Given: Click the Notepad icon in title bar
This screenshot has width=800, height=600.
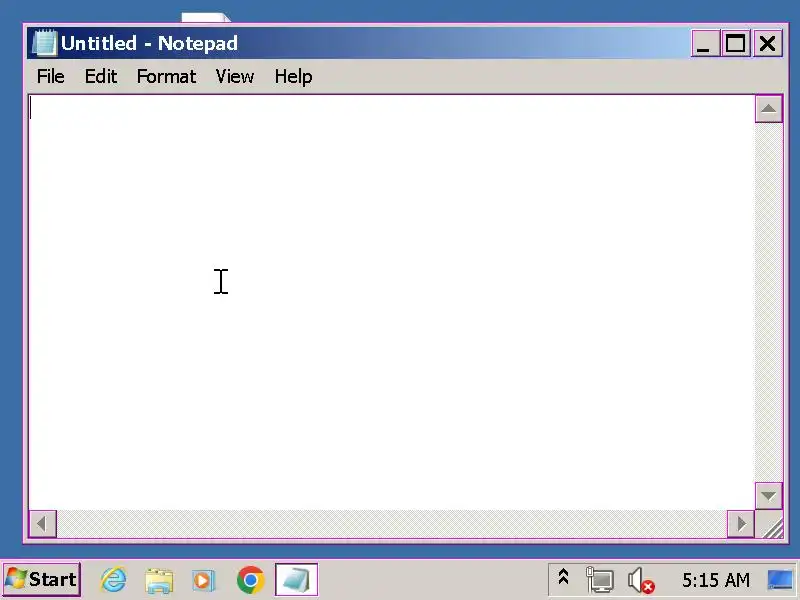Looking at the screenshot, I should pyautogui.click(x=44, y=43).
